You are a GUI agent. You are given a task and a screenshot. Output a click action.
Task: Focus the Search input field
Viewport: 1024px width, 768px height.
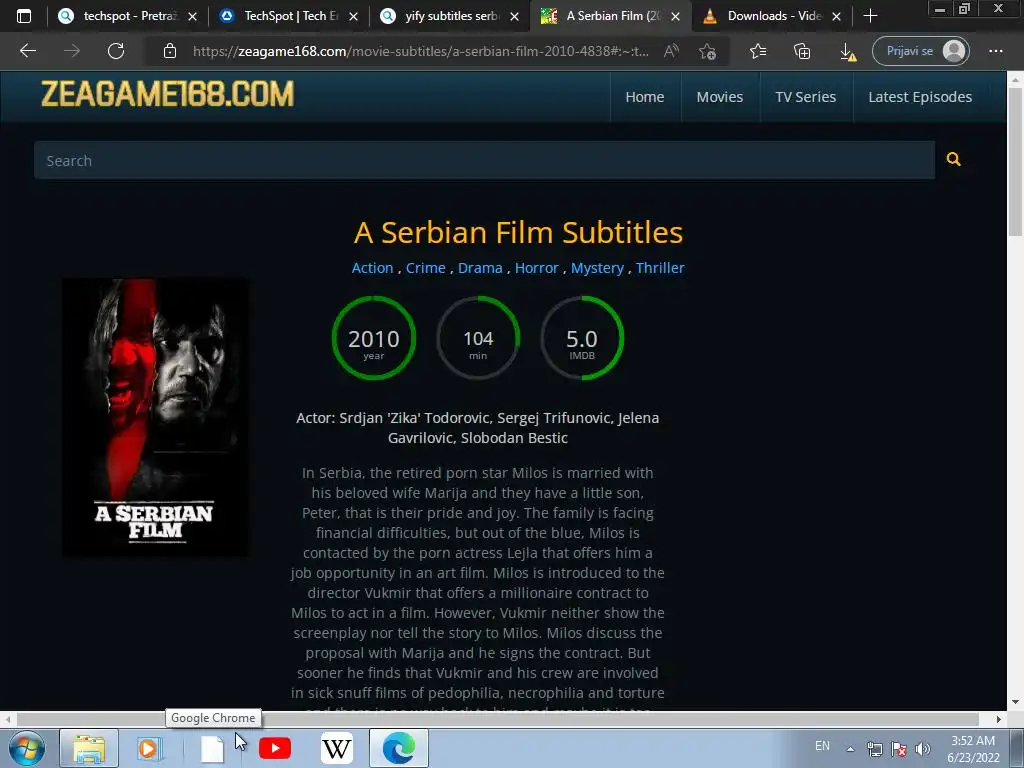pos(484,160)
